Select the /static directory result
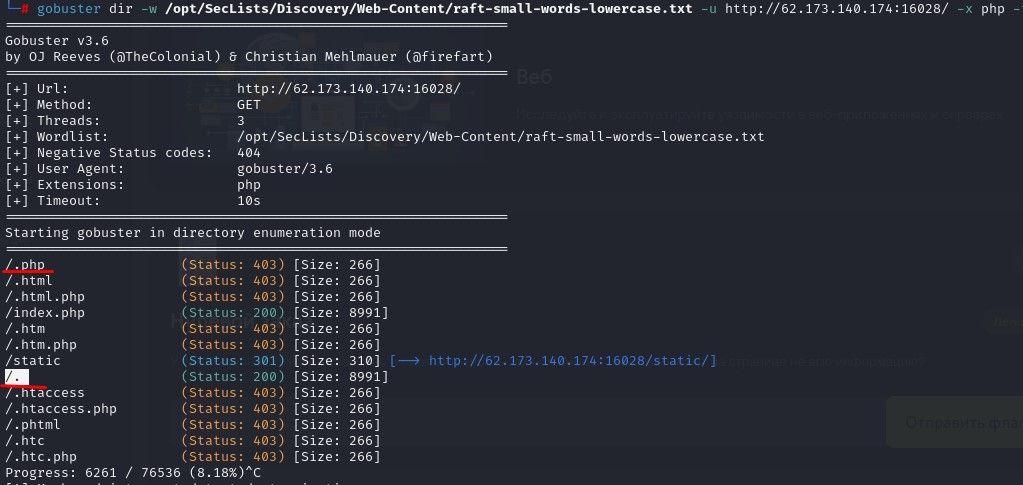 (33, 361)
